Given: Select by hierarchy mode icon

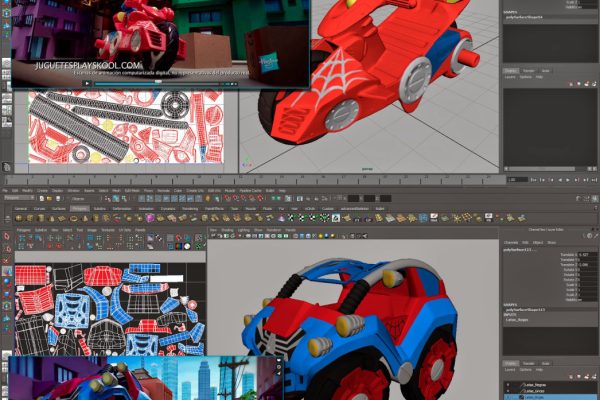Looking at the screenshot, I should (x=108, y=198).
